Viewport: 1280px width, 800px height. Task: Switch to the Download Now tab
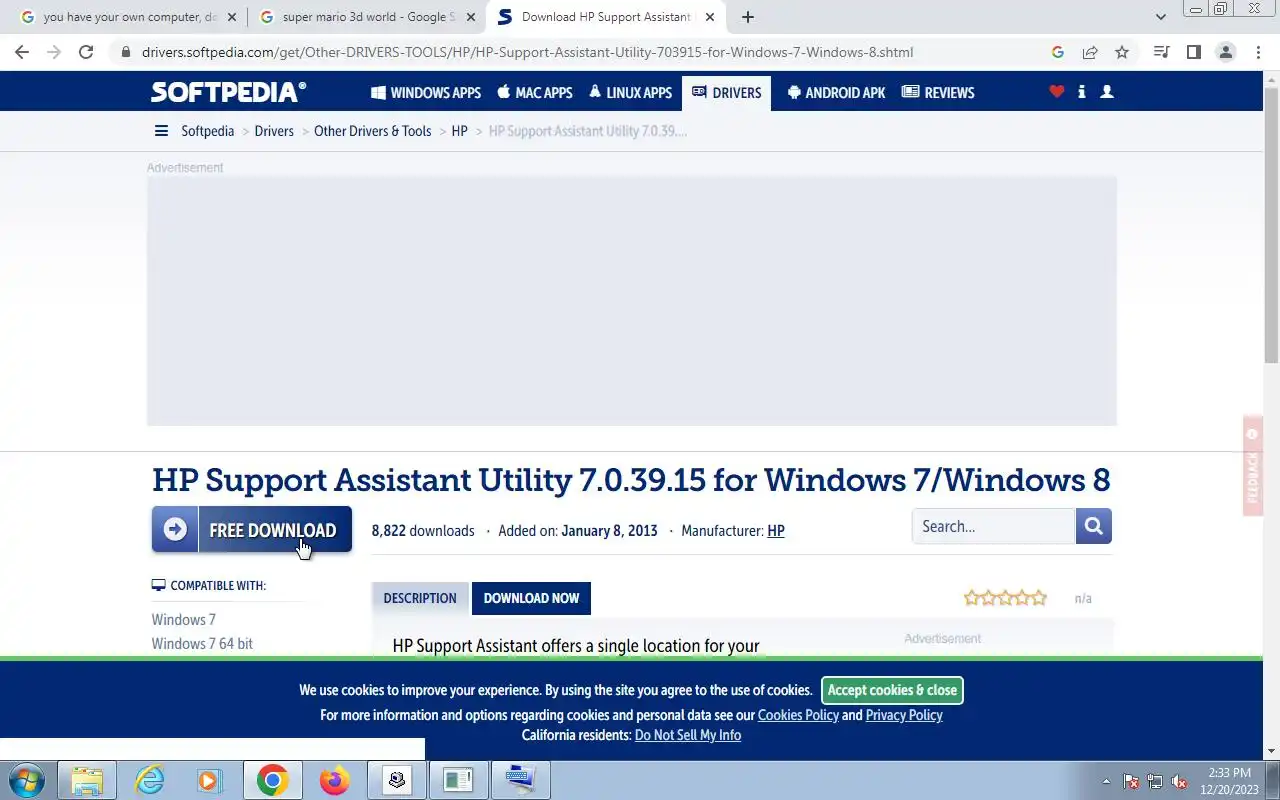531,598
